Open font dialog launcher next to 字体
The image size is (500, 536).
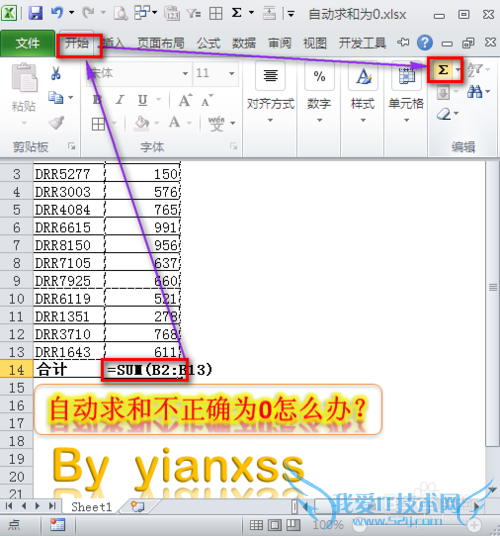[234, 146]
